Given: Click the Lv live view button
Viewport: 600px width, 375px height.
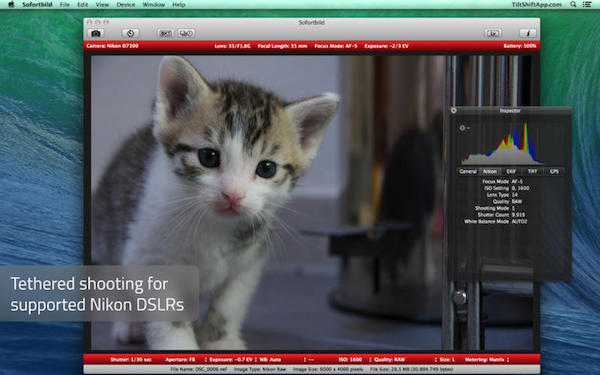Looking at the screenshot, I should [493, 33].
